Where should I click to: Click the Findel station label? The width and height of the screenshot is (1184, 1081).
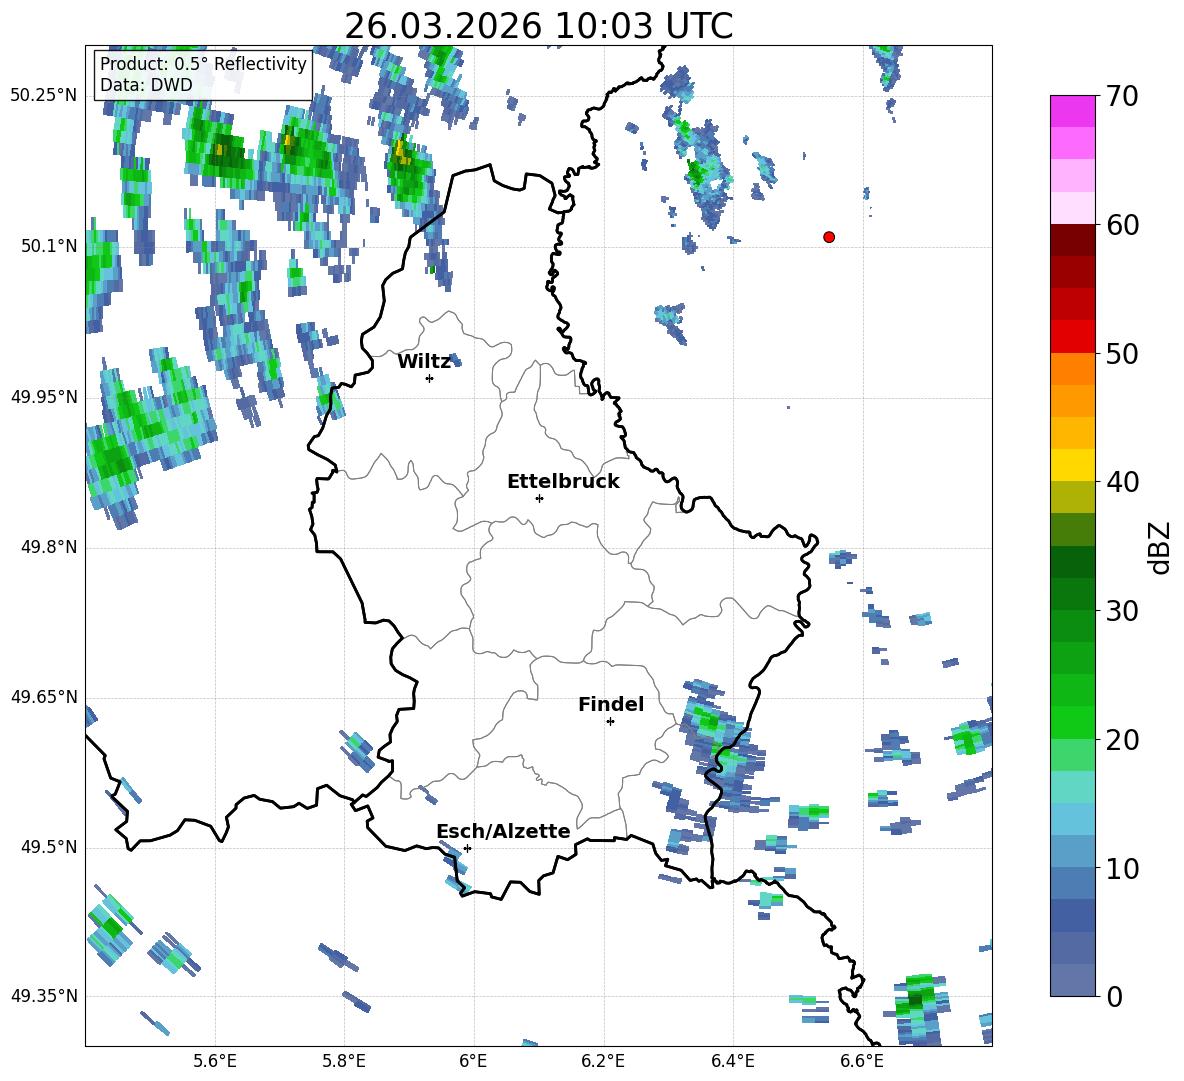click(611, 704)
